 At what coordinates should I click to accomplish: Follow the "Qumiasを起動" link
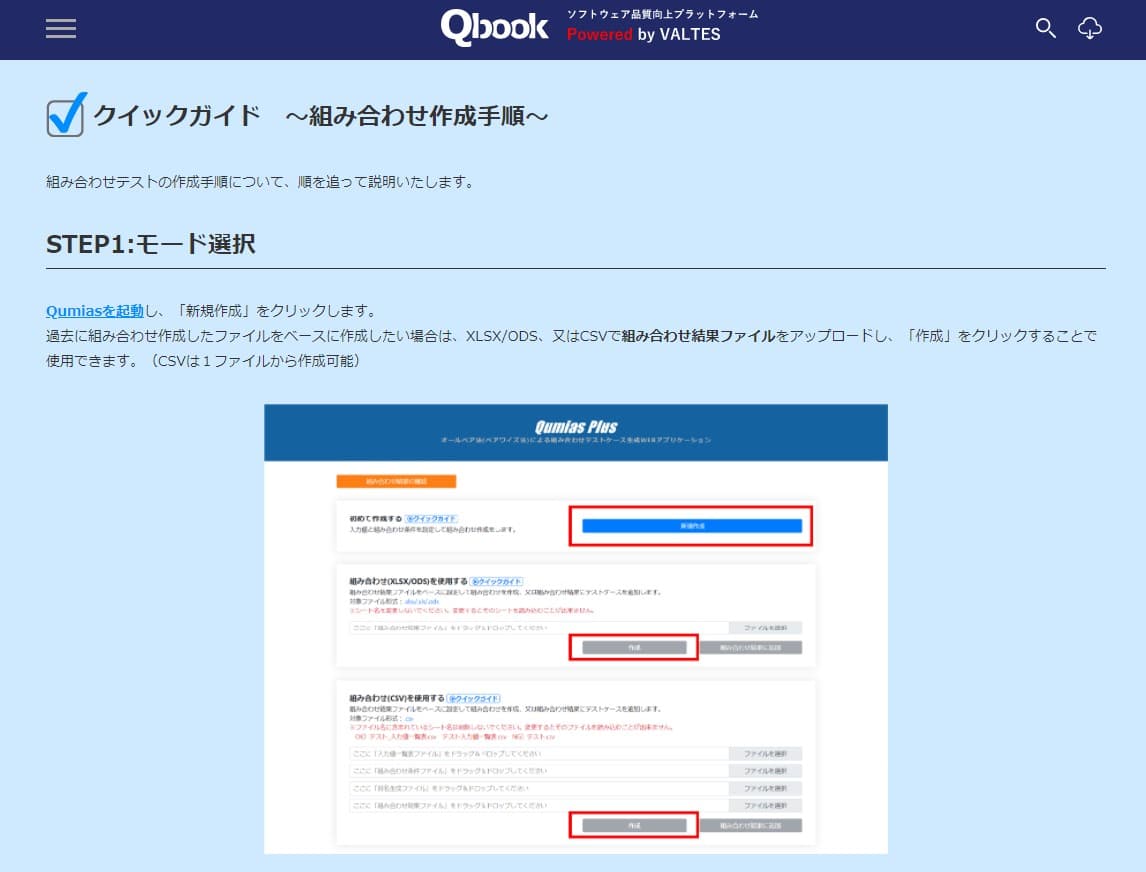point(95,311)
